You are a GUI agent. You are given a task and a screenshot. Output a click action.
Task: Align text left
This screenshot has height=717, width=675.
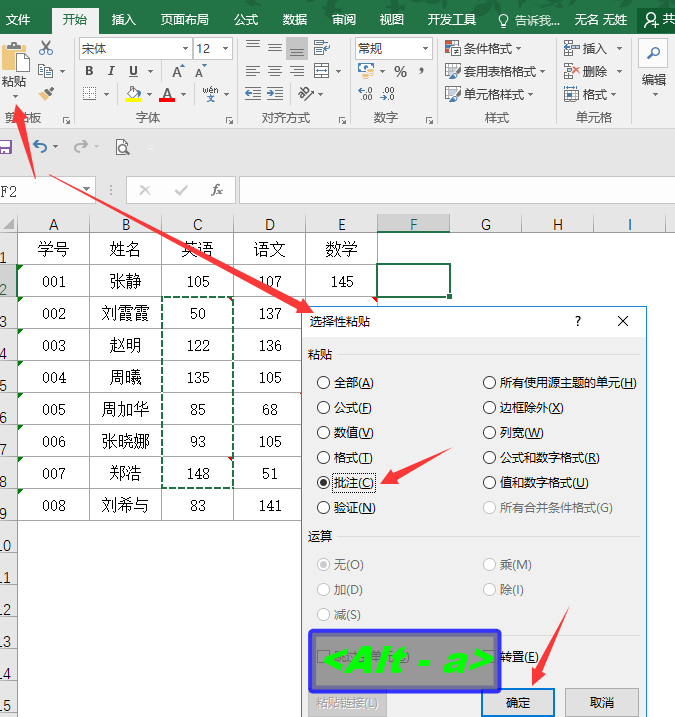pyautogui.click(x=252, y=71)
